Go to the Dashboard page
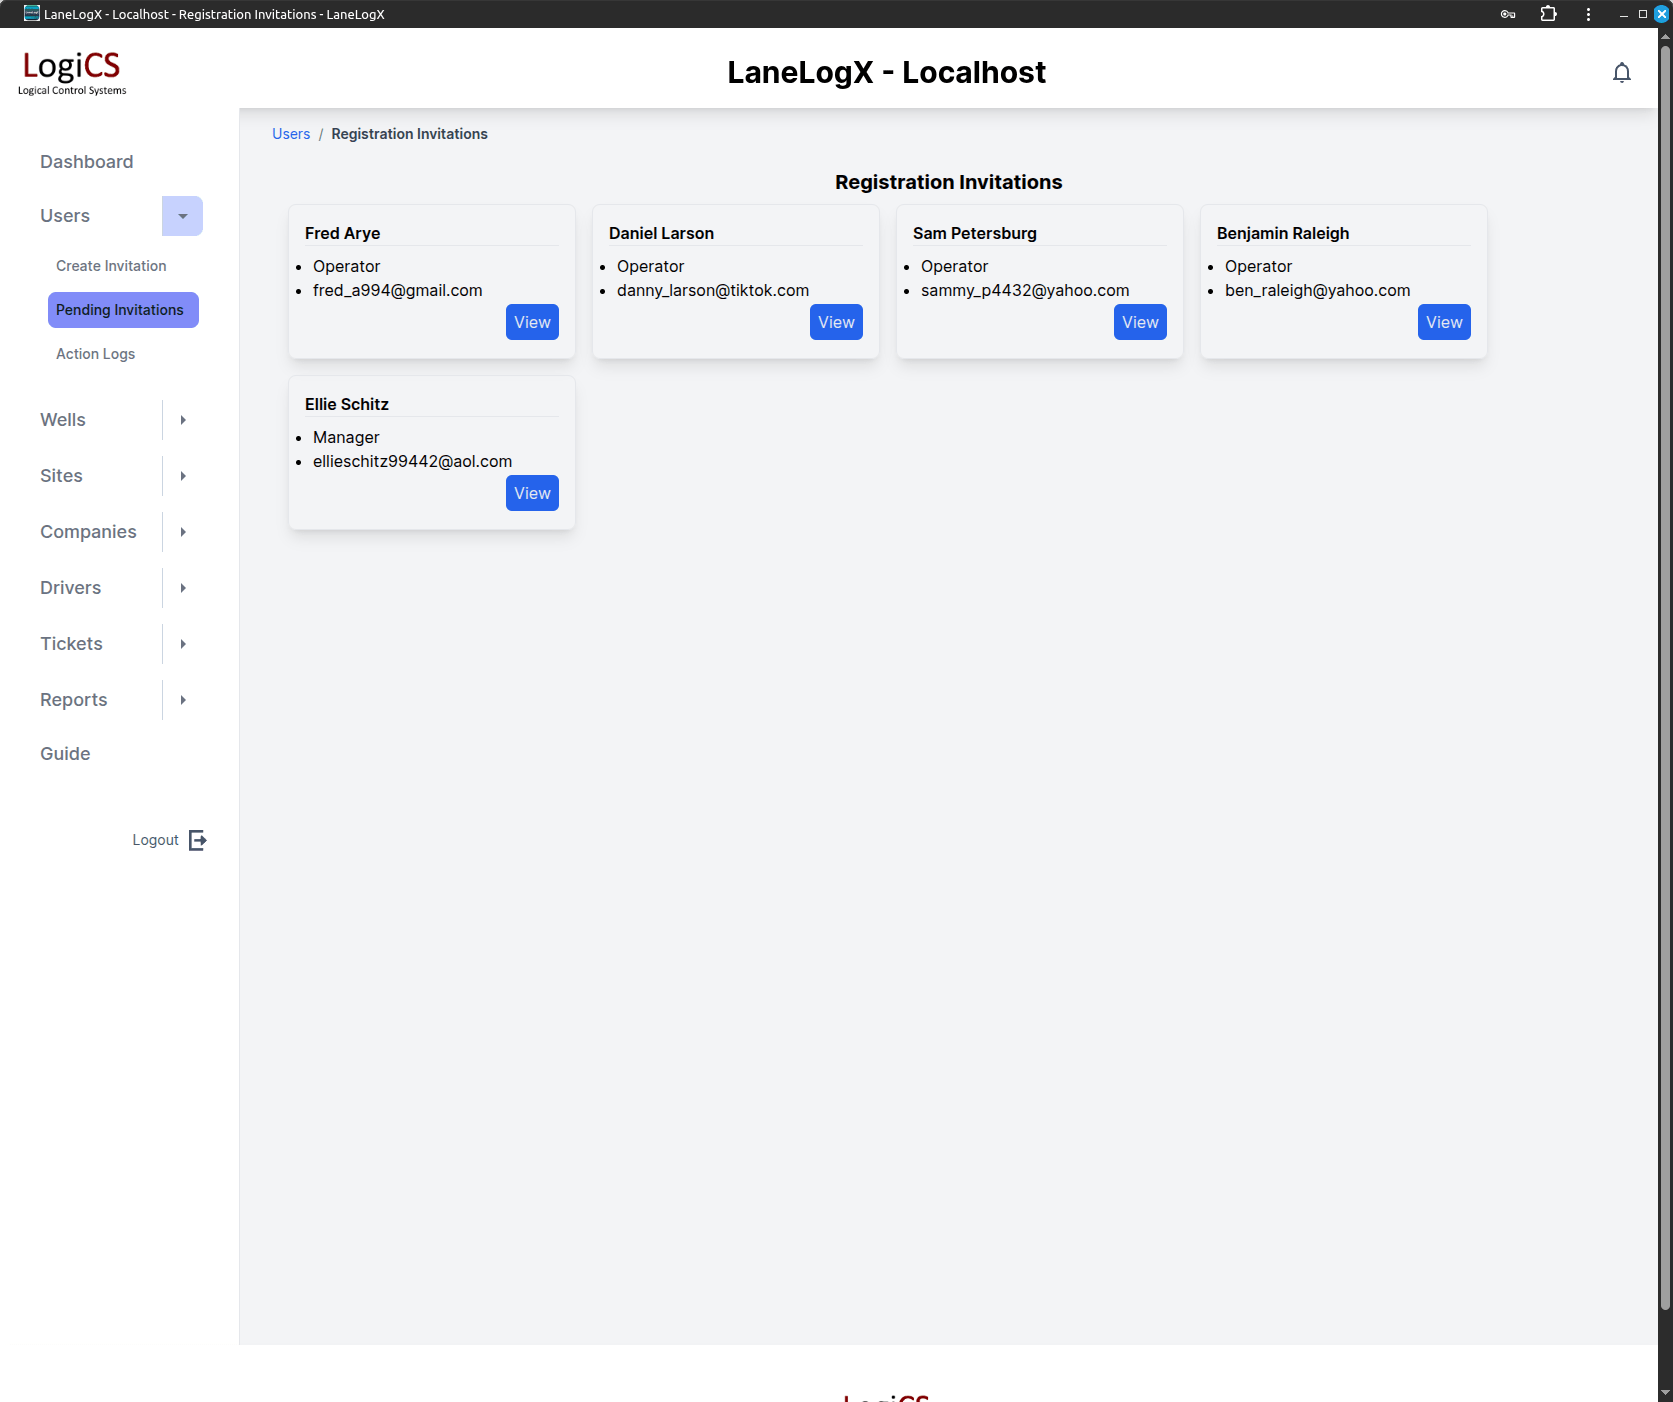The width and height of the screenshot is (1673, 1402). (x=86, y=162)
